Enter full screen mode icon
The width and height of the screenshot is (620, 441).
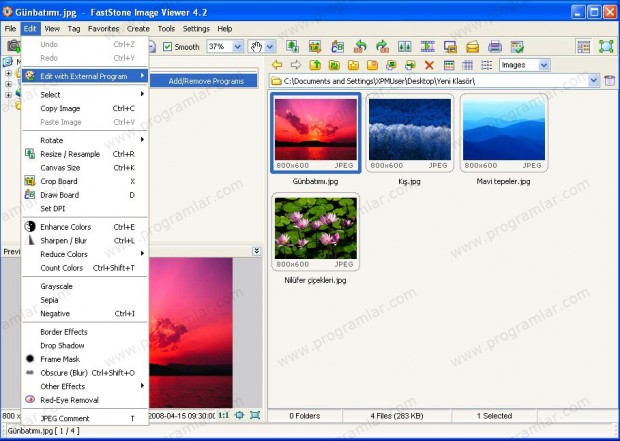click(606, 46)
